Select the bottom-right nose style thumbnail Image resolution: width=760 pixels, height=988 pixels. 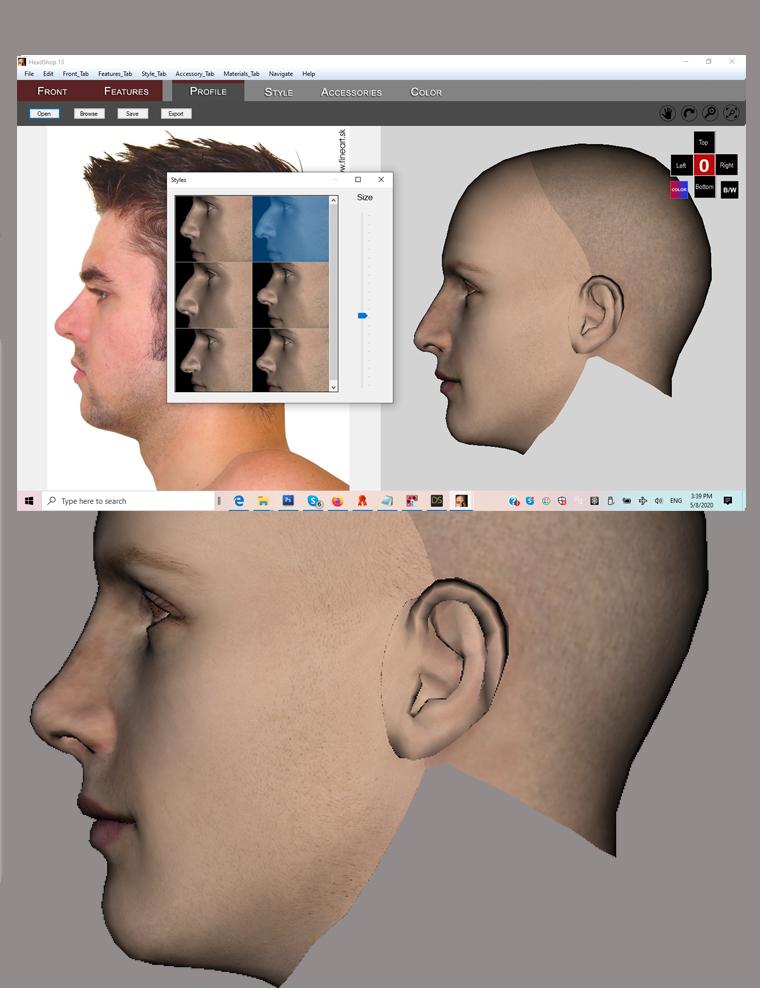291,360
